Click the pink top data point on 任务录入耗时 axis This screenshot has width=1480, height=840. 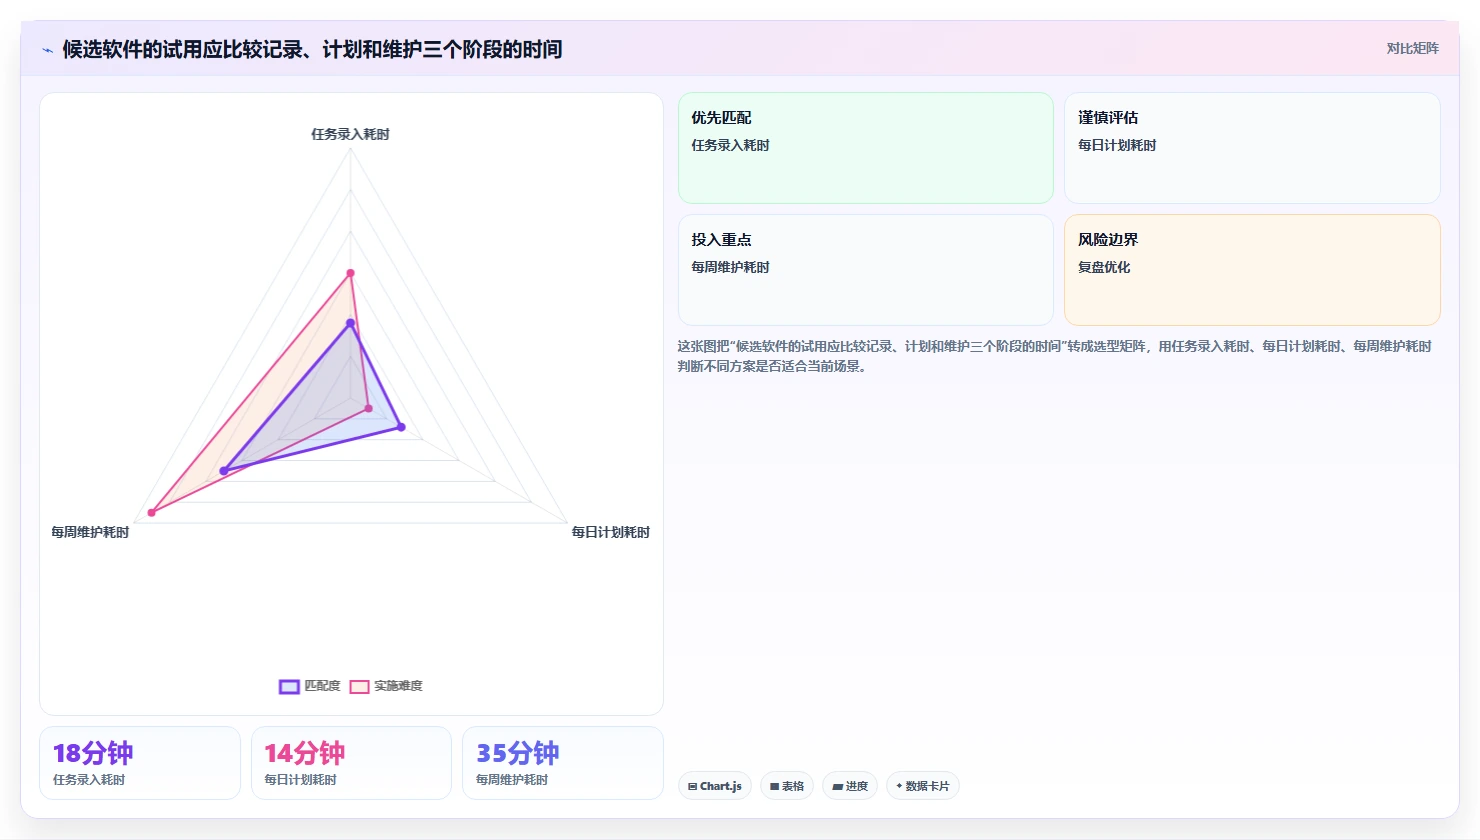[350, 273]
